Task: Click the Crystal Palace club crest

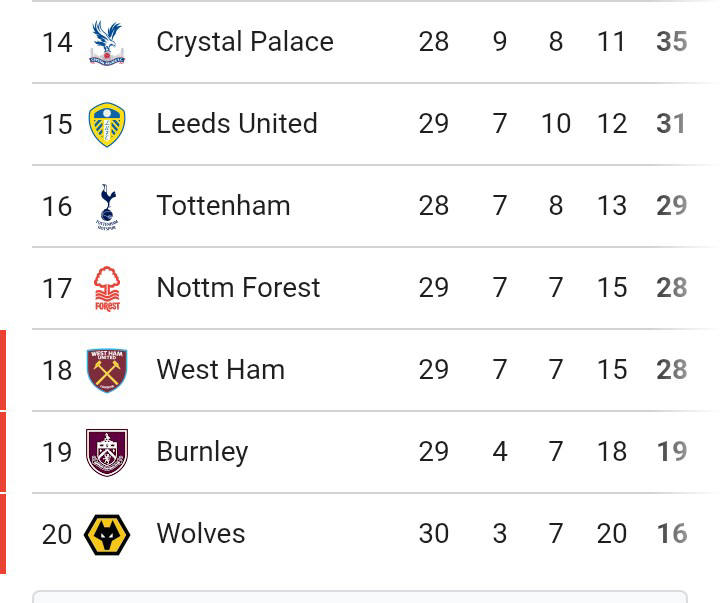Action: pos(107,42)
